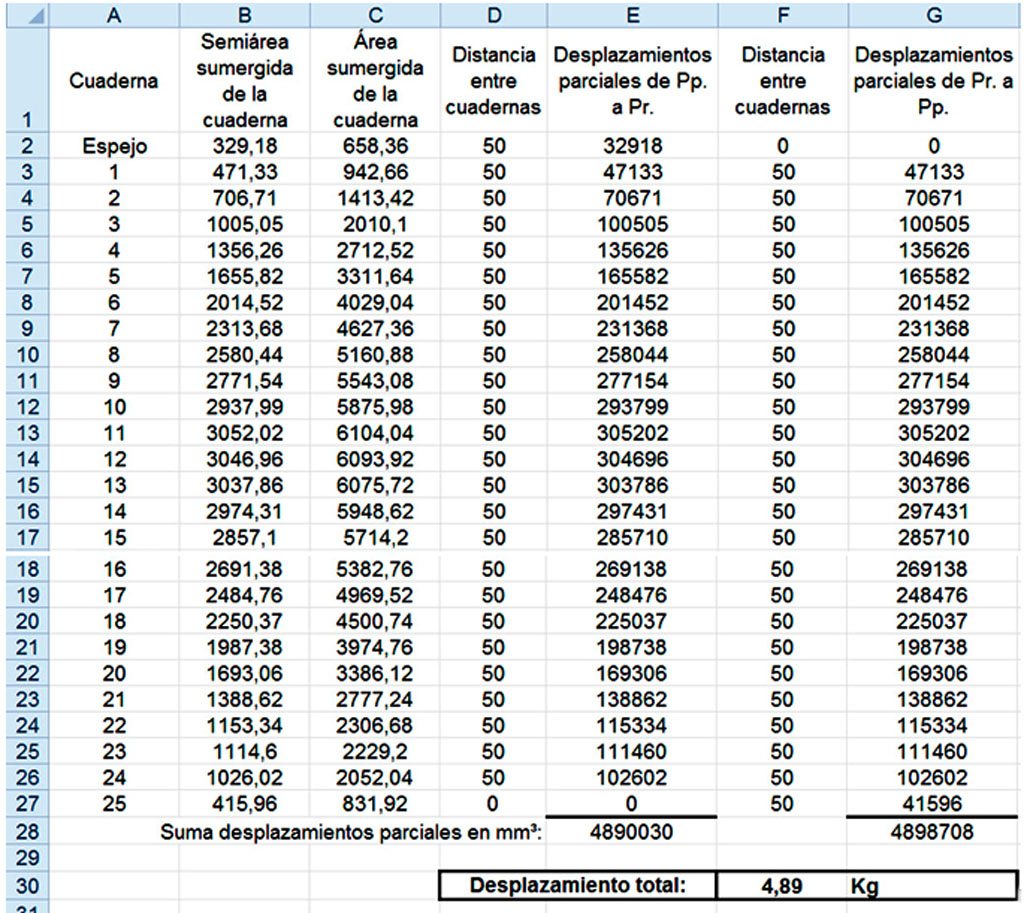Click the 1413,42 cell
Viewport: 1024px width, 913px height.
[x=375, y=198]
